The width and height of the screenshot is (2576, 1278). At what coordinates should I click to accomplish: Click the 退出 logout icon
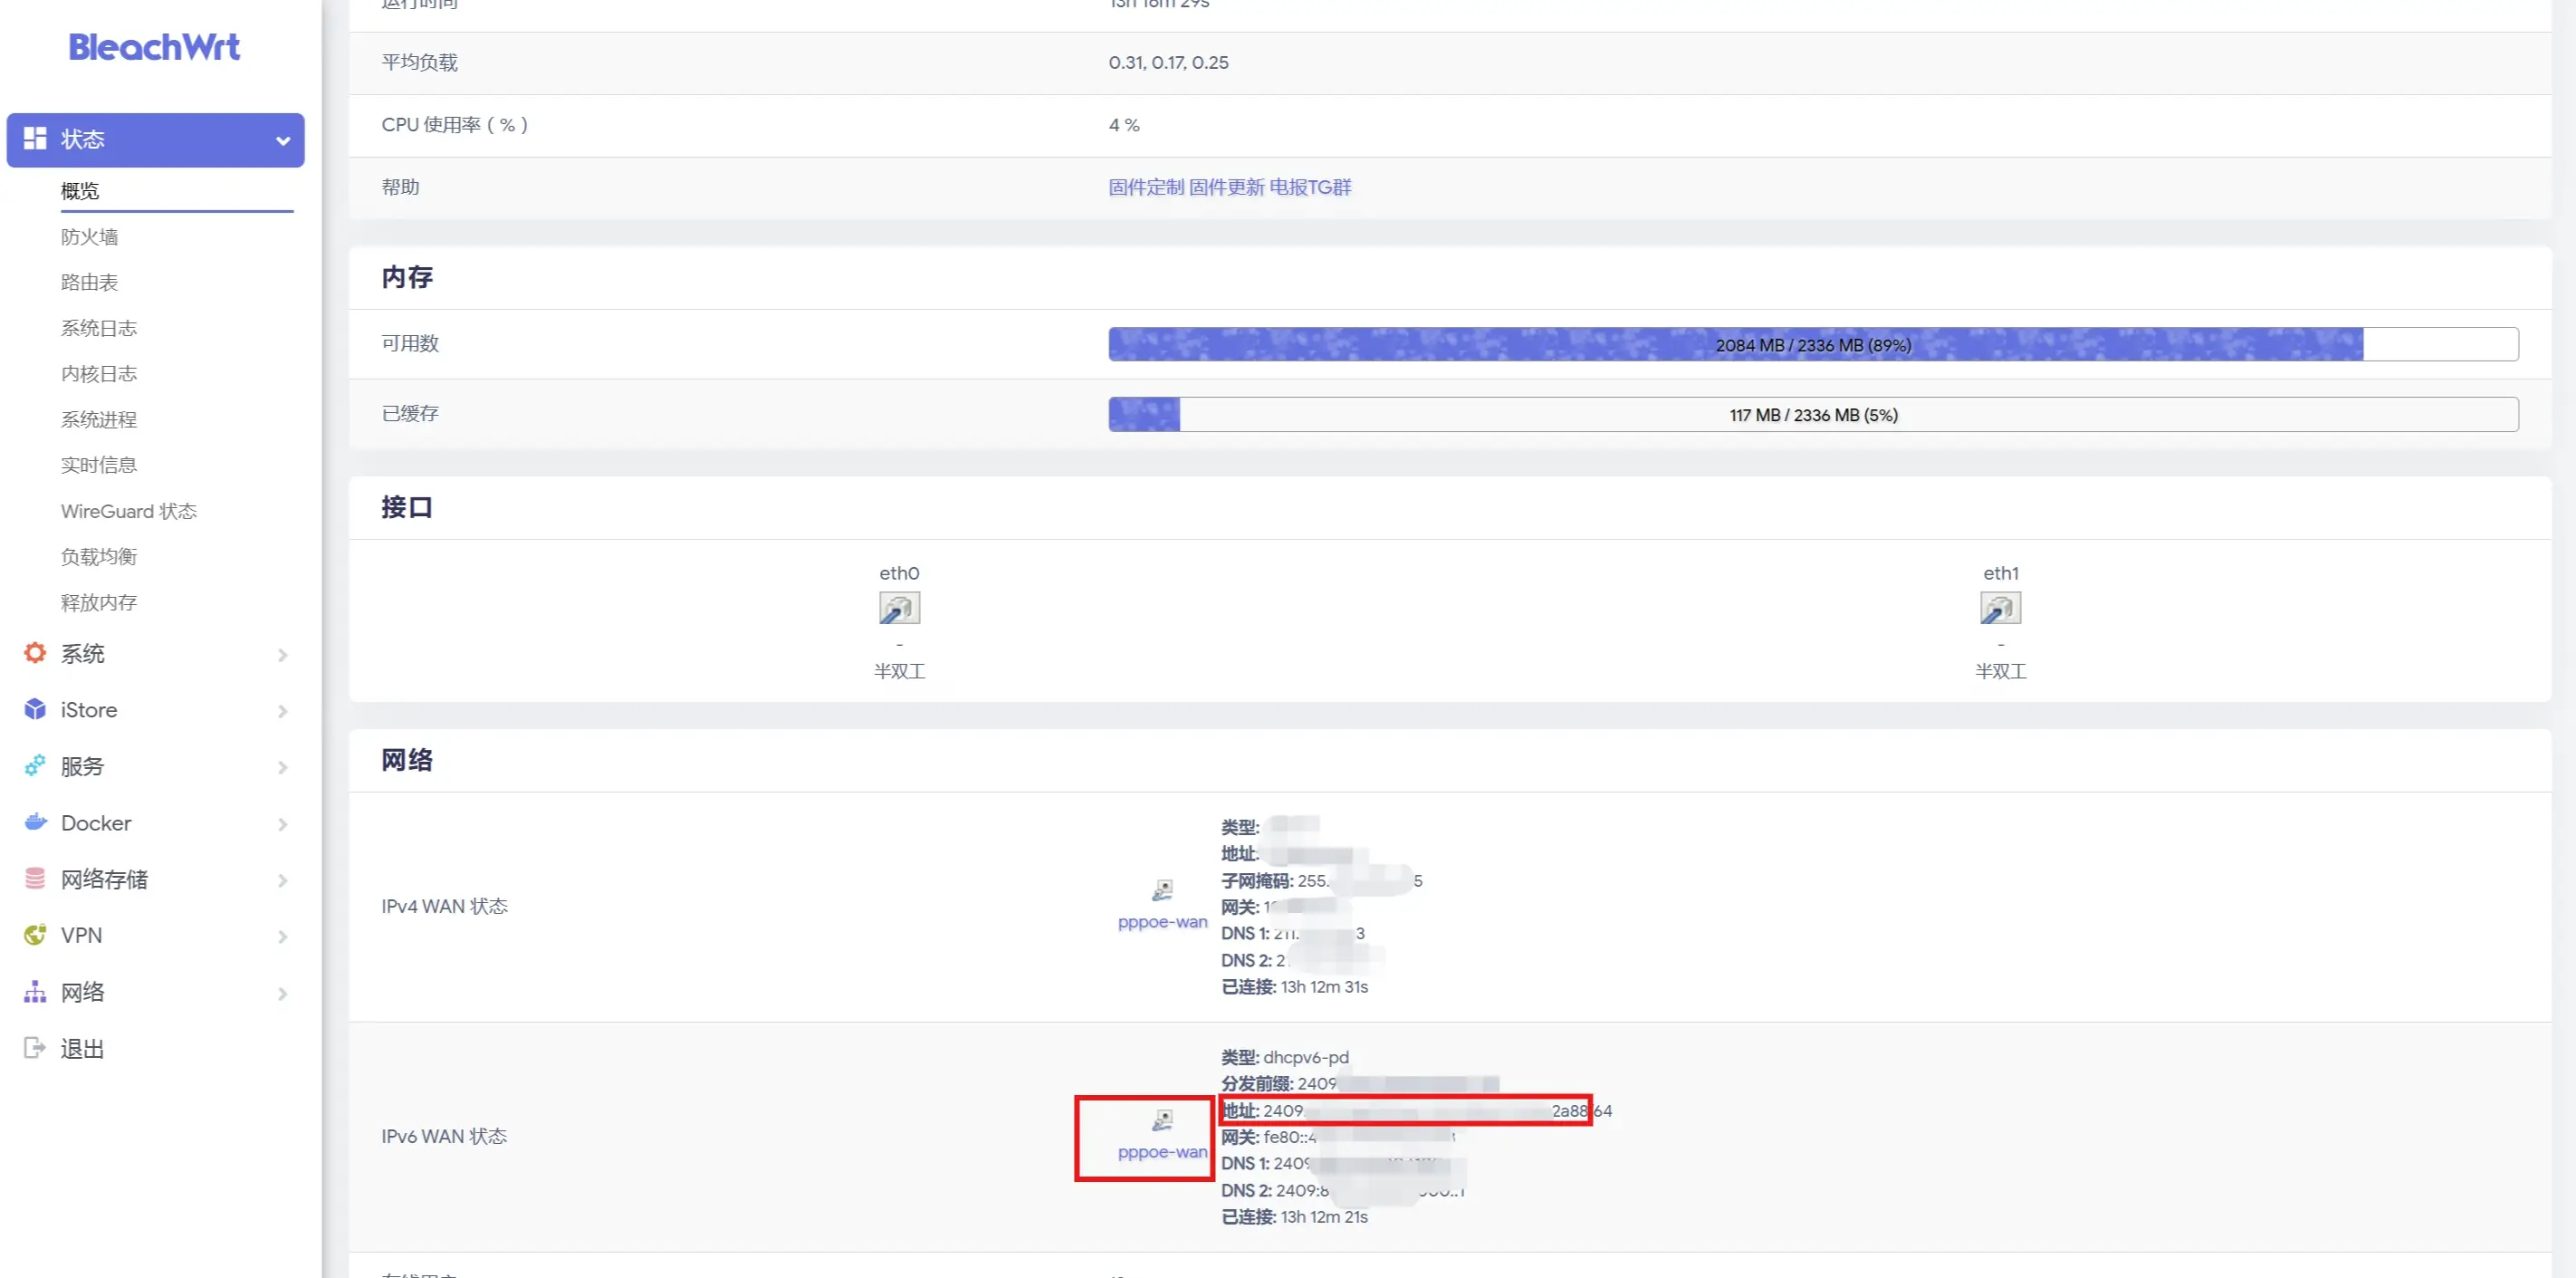[35, 1047]
